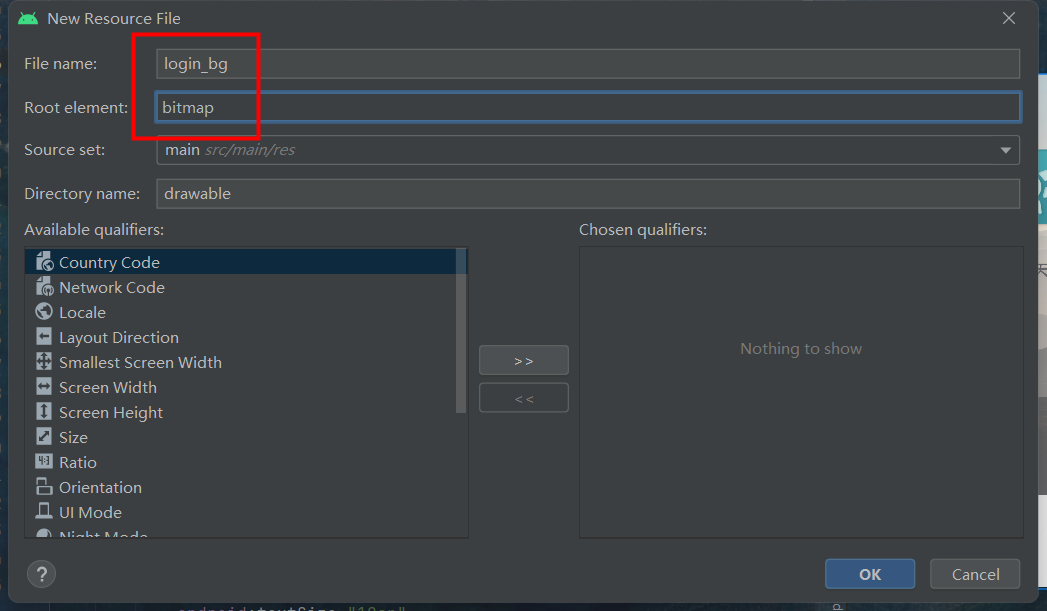Image resolution: width=1047 pixels, height=611 pixels.
Task: Click the Screen Width qualifier icon
Action: click(42, 387)
